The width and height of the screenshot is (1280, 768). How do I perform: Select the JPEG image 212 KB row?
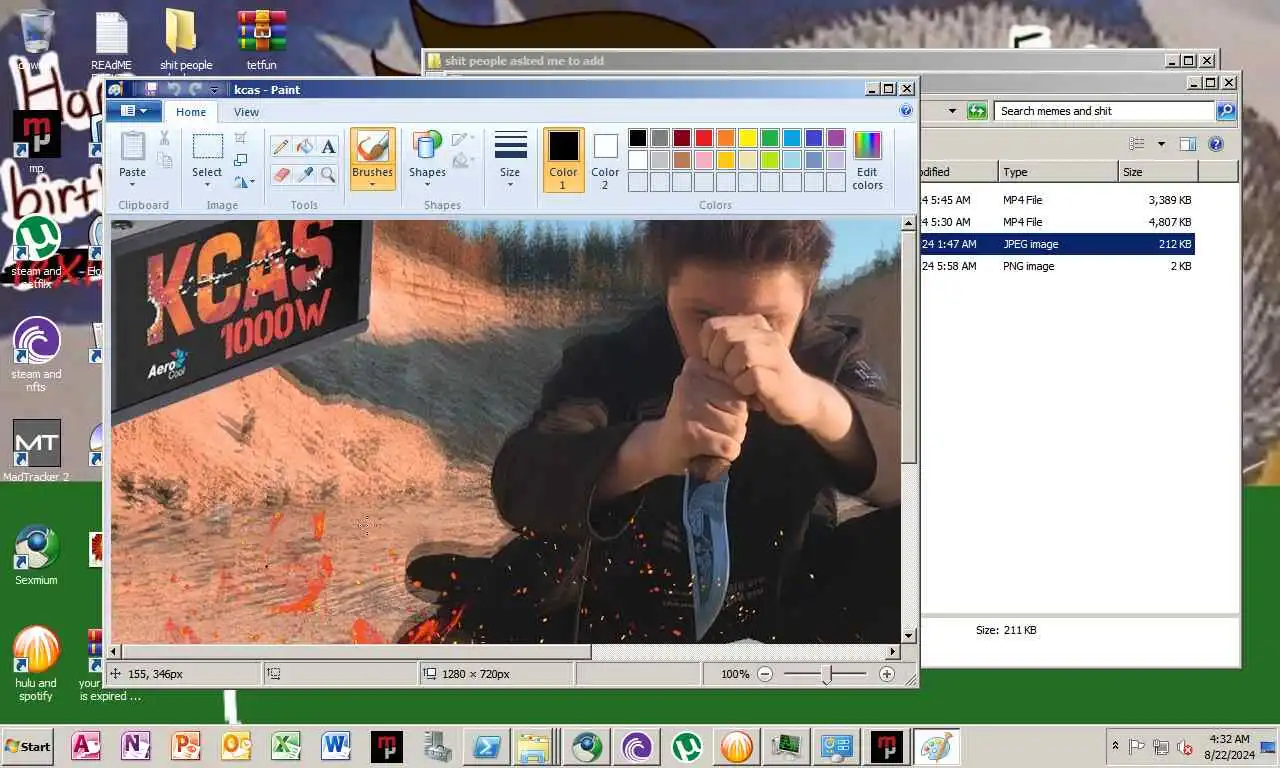[x=1057, y=244]
